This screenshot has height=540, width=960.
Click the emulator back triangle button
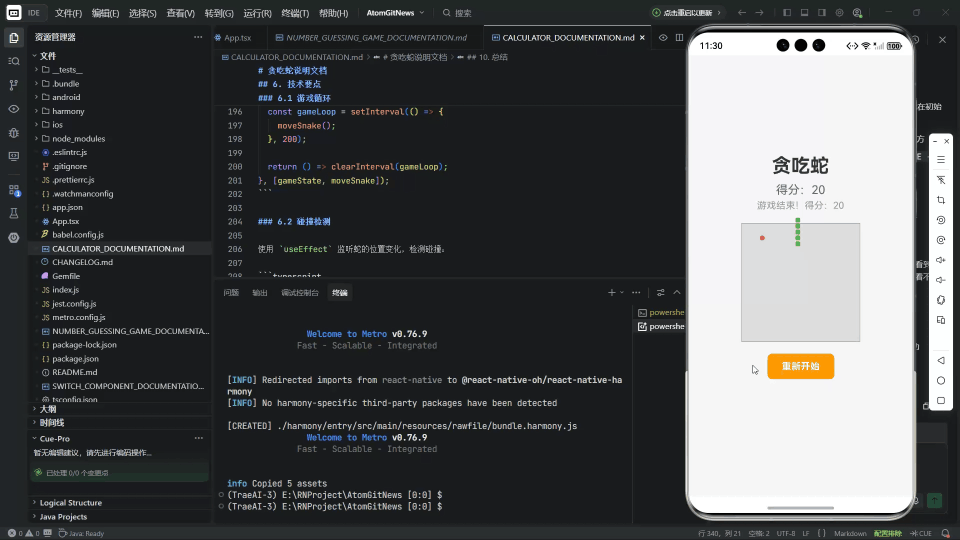click(x=941, y=361)
